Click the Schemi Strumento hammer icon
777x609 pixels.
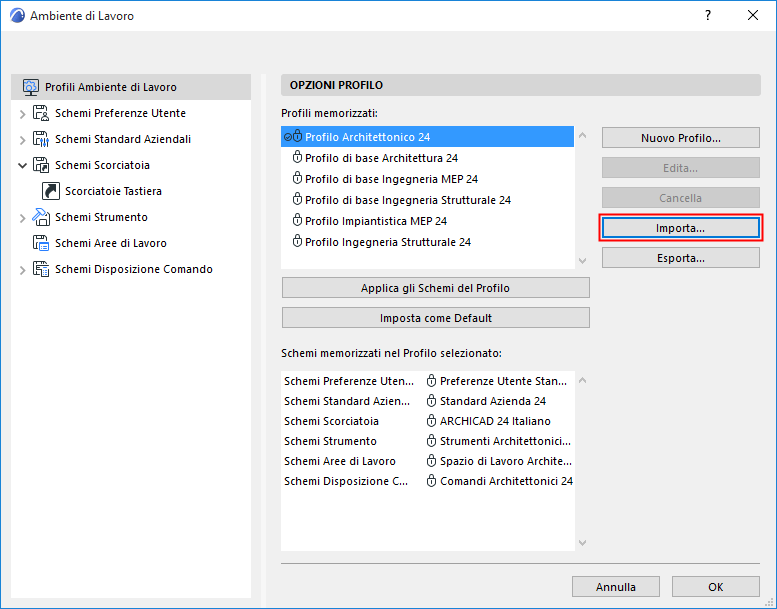[x=41, y=217]
